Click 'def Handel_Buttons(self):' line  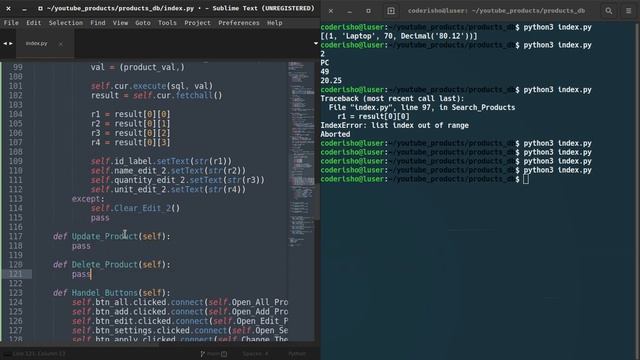pyautogui.click(x=111, y=293)
